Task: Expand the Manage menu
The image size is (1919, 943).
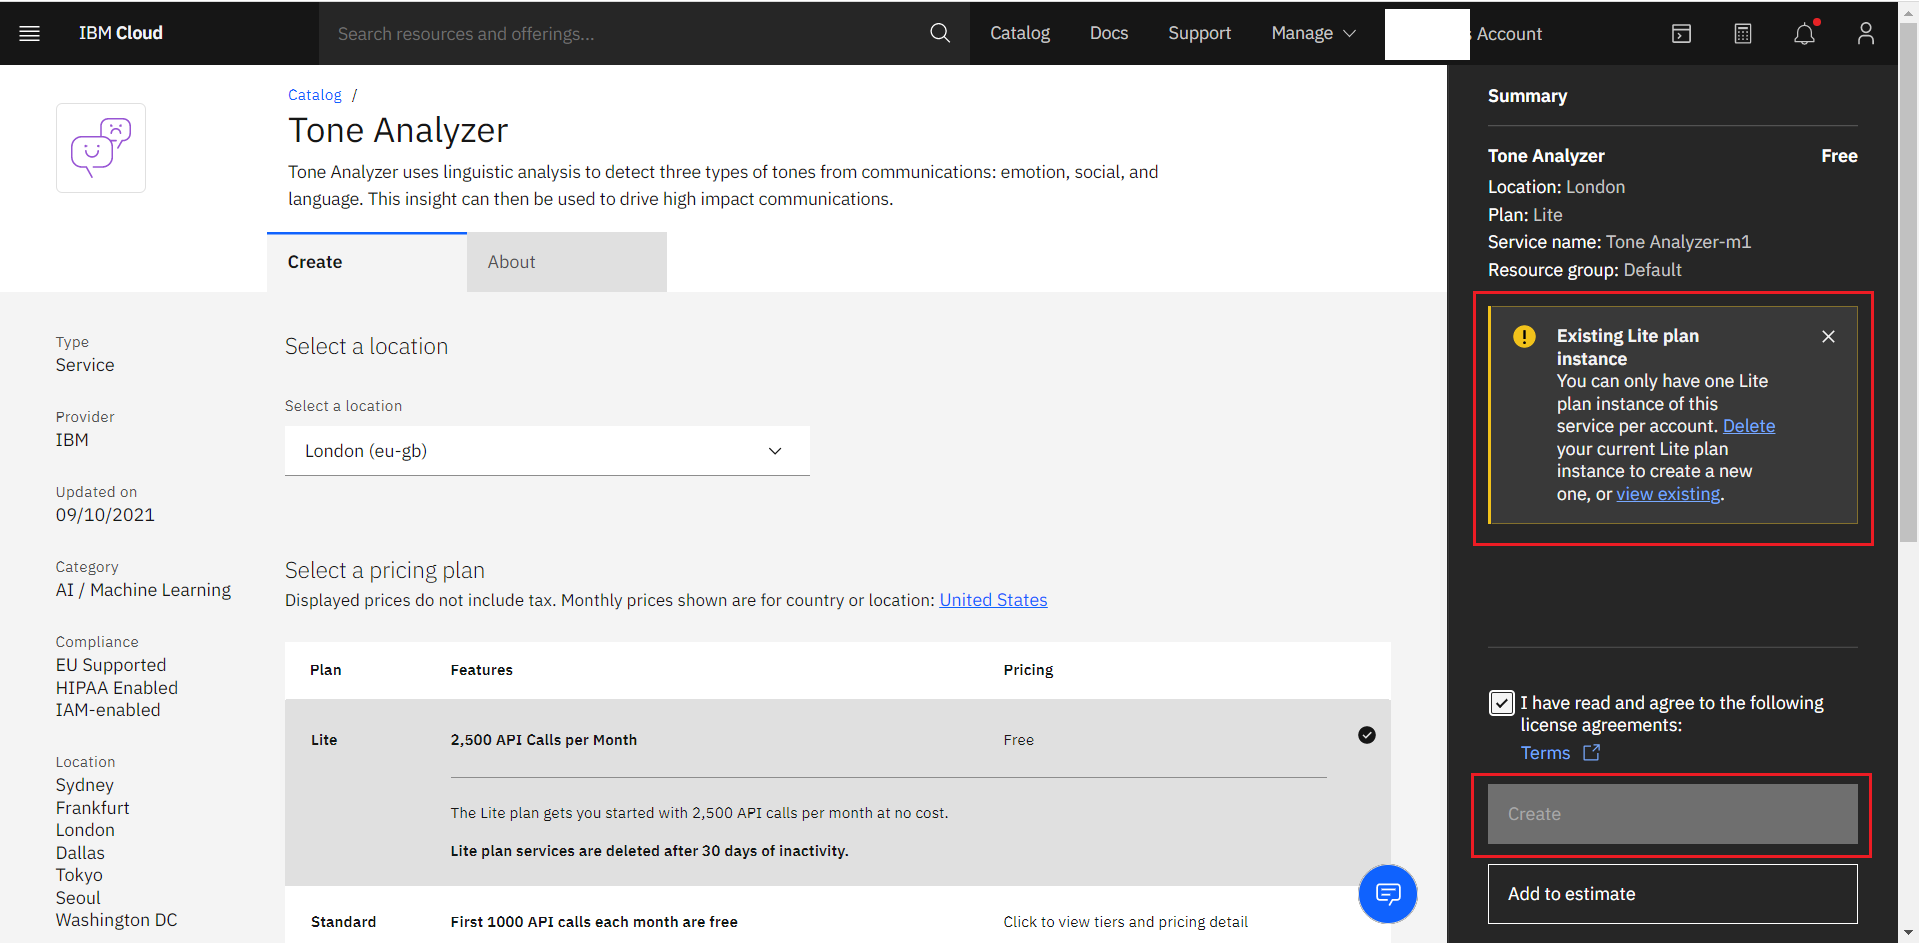Action: 1313,33
